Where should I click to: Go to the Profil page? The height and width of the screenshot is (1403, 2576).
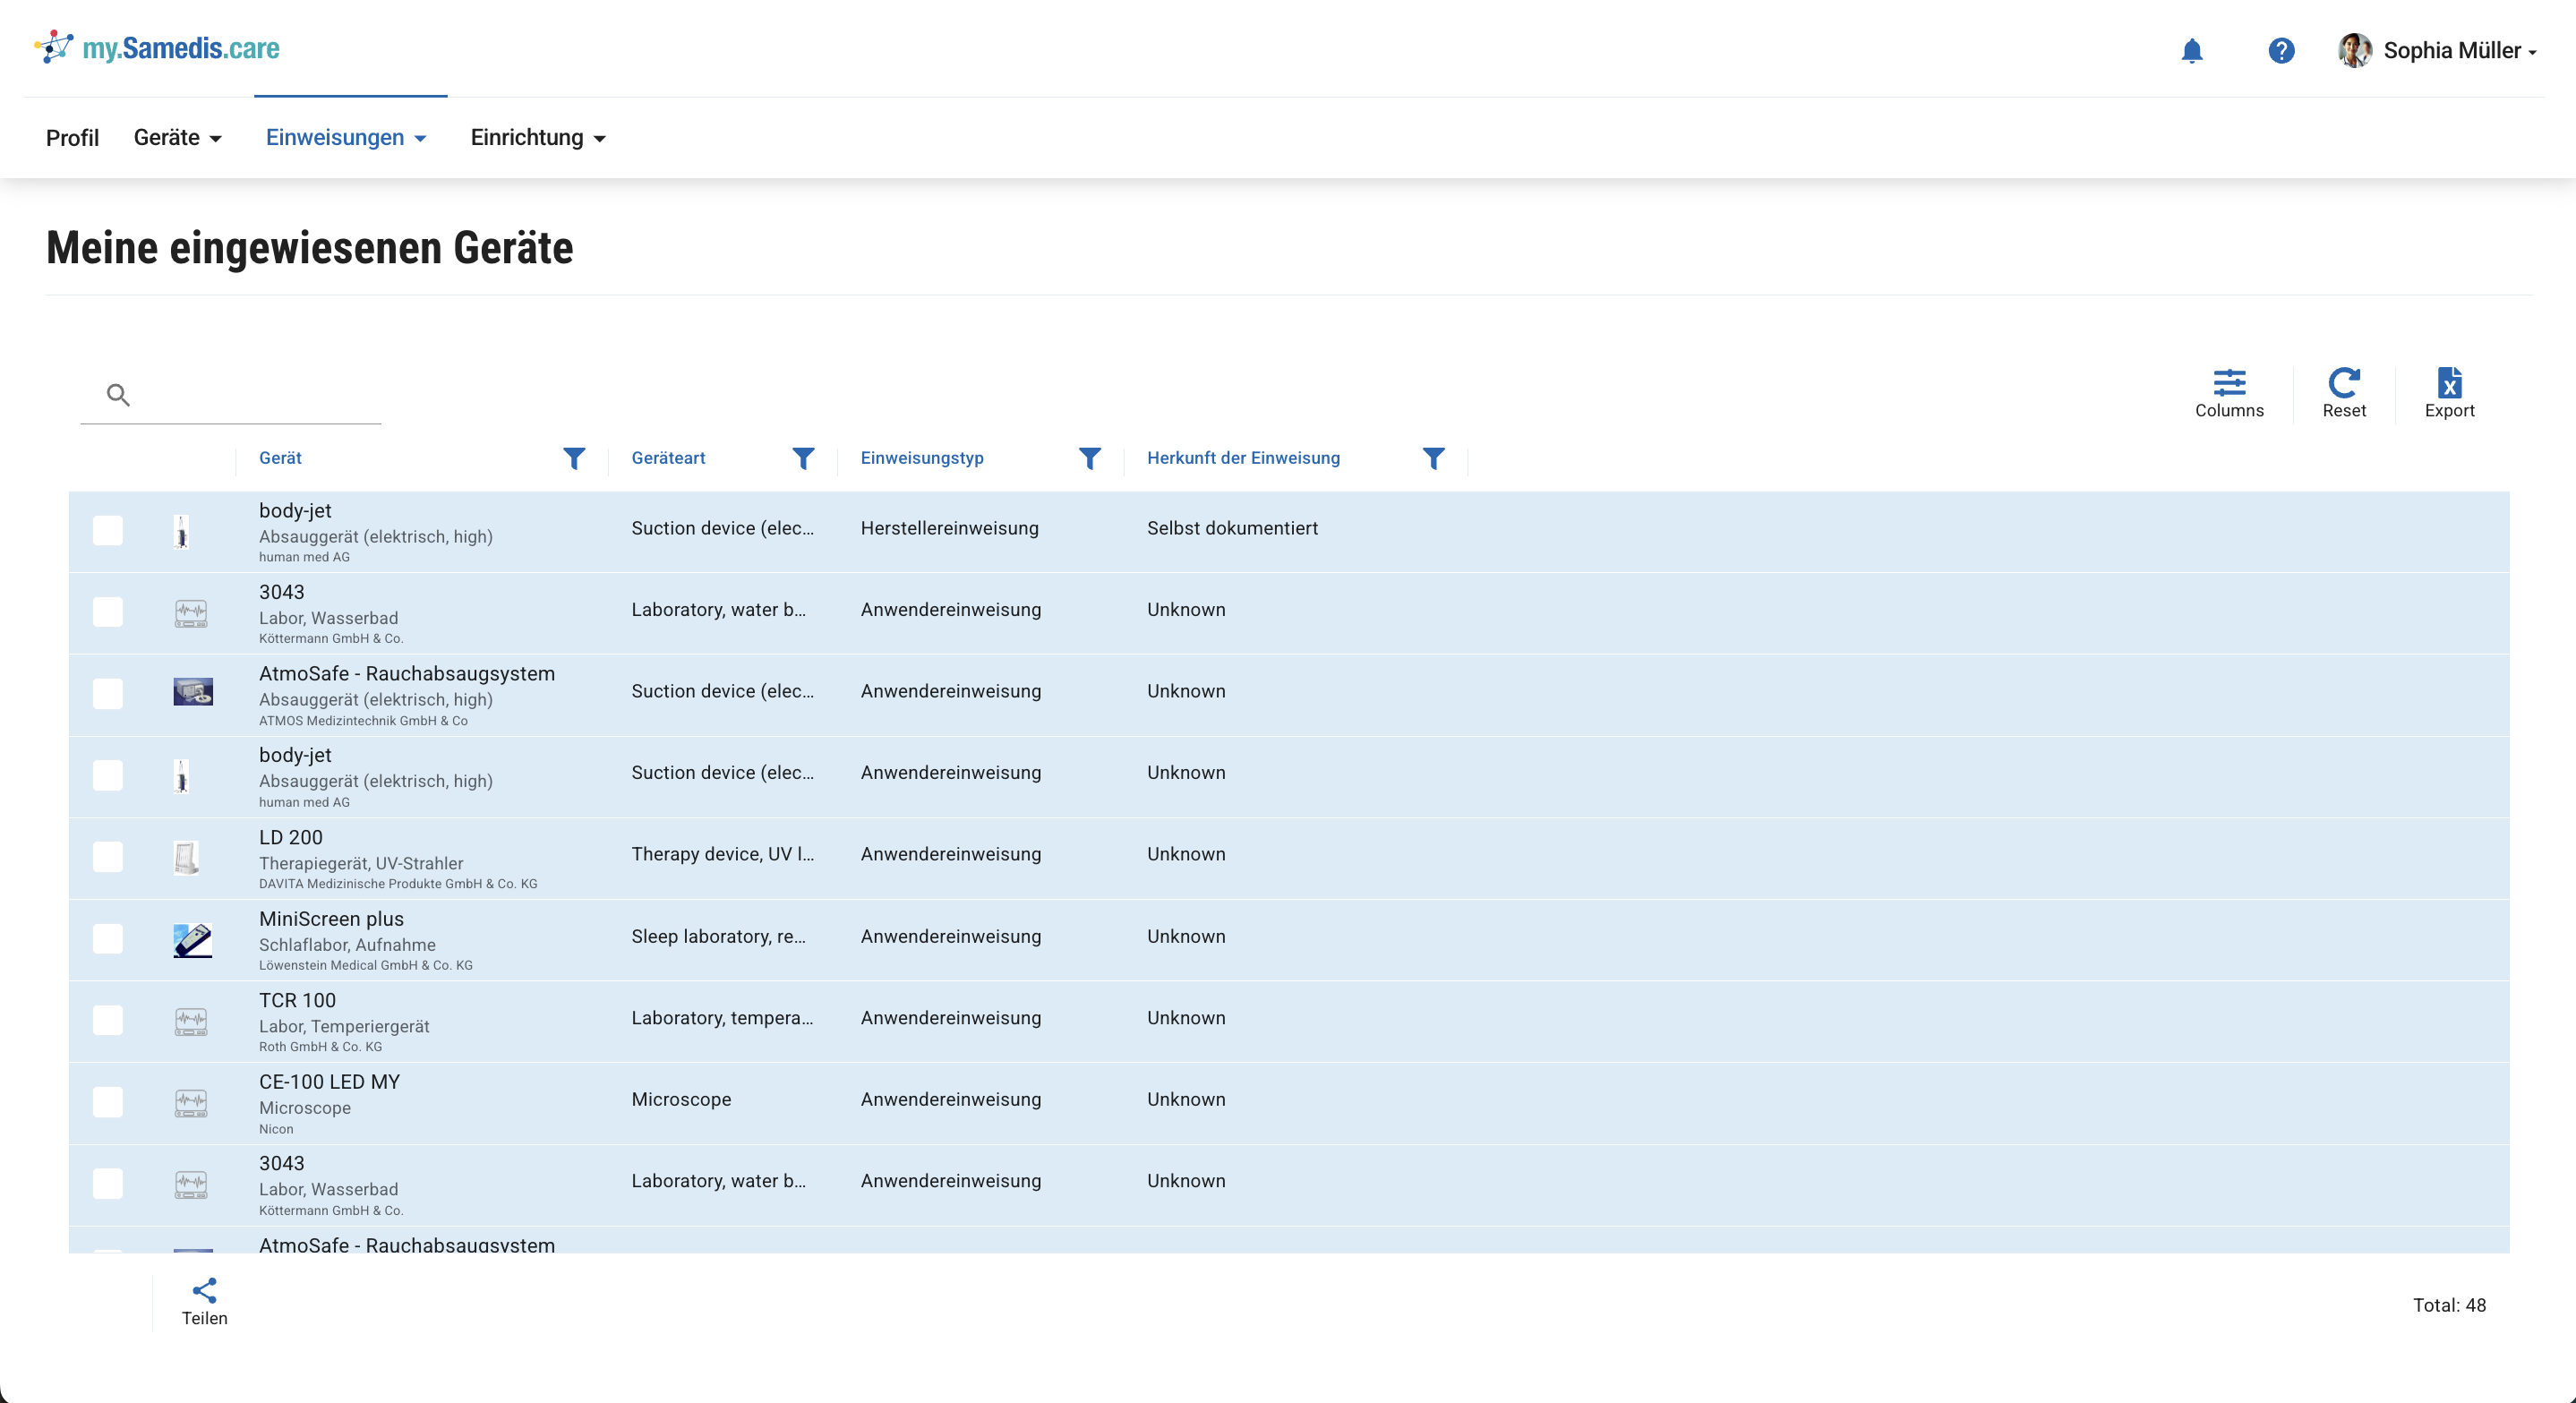click(x=72, y=138)
